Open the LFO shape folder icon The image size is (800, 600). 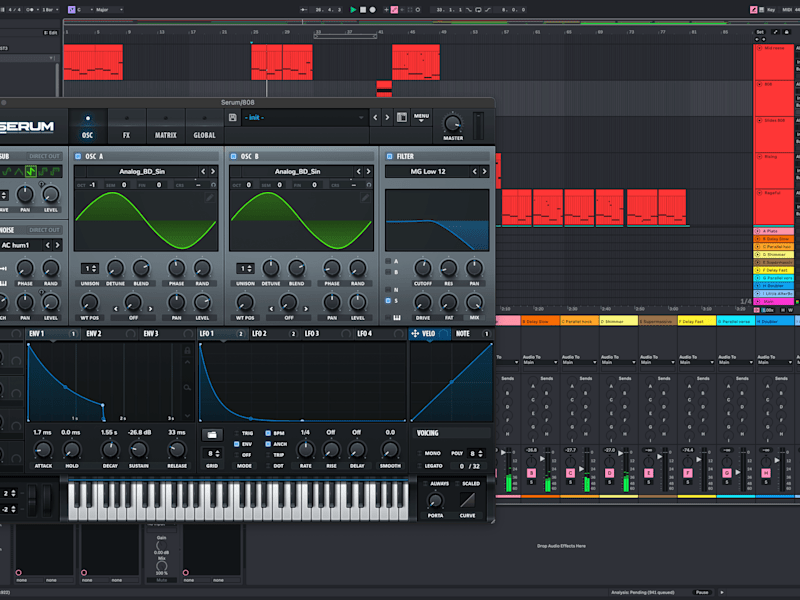[x=212, y=435]
